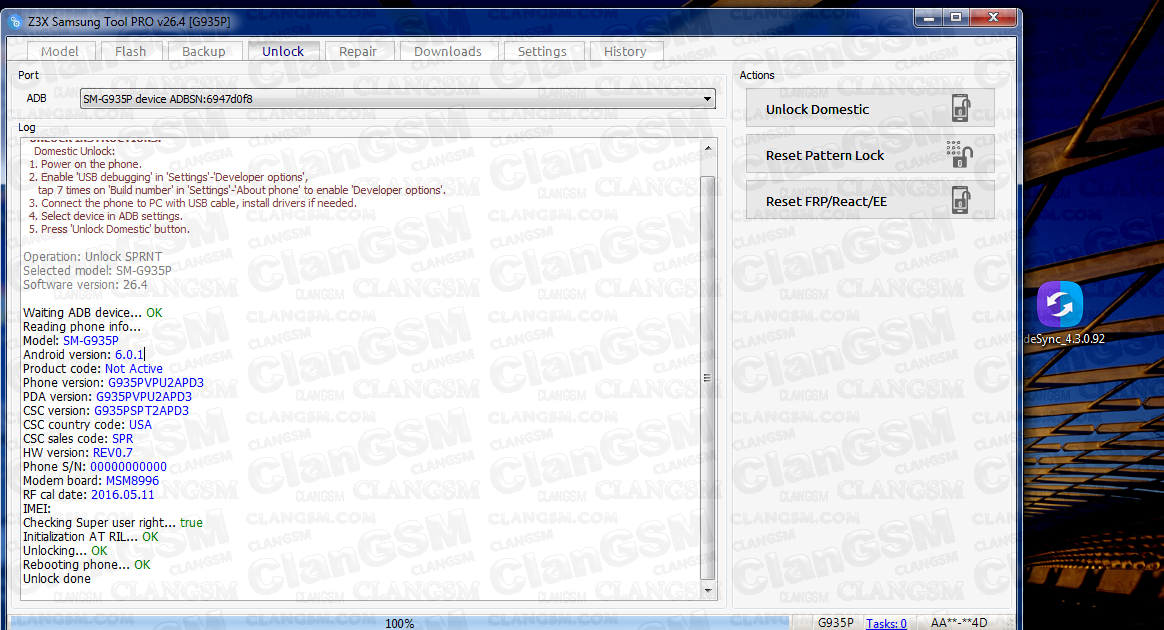This screenshot has width=1164, height=630.
Task: Click the phone unlock icon on Unlock Domestic
Action: point(961,108)
